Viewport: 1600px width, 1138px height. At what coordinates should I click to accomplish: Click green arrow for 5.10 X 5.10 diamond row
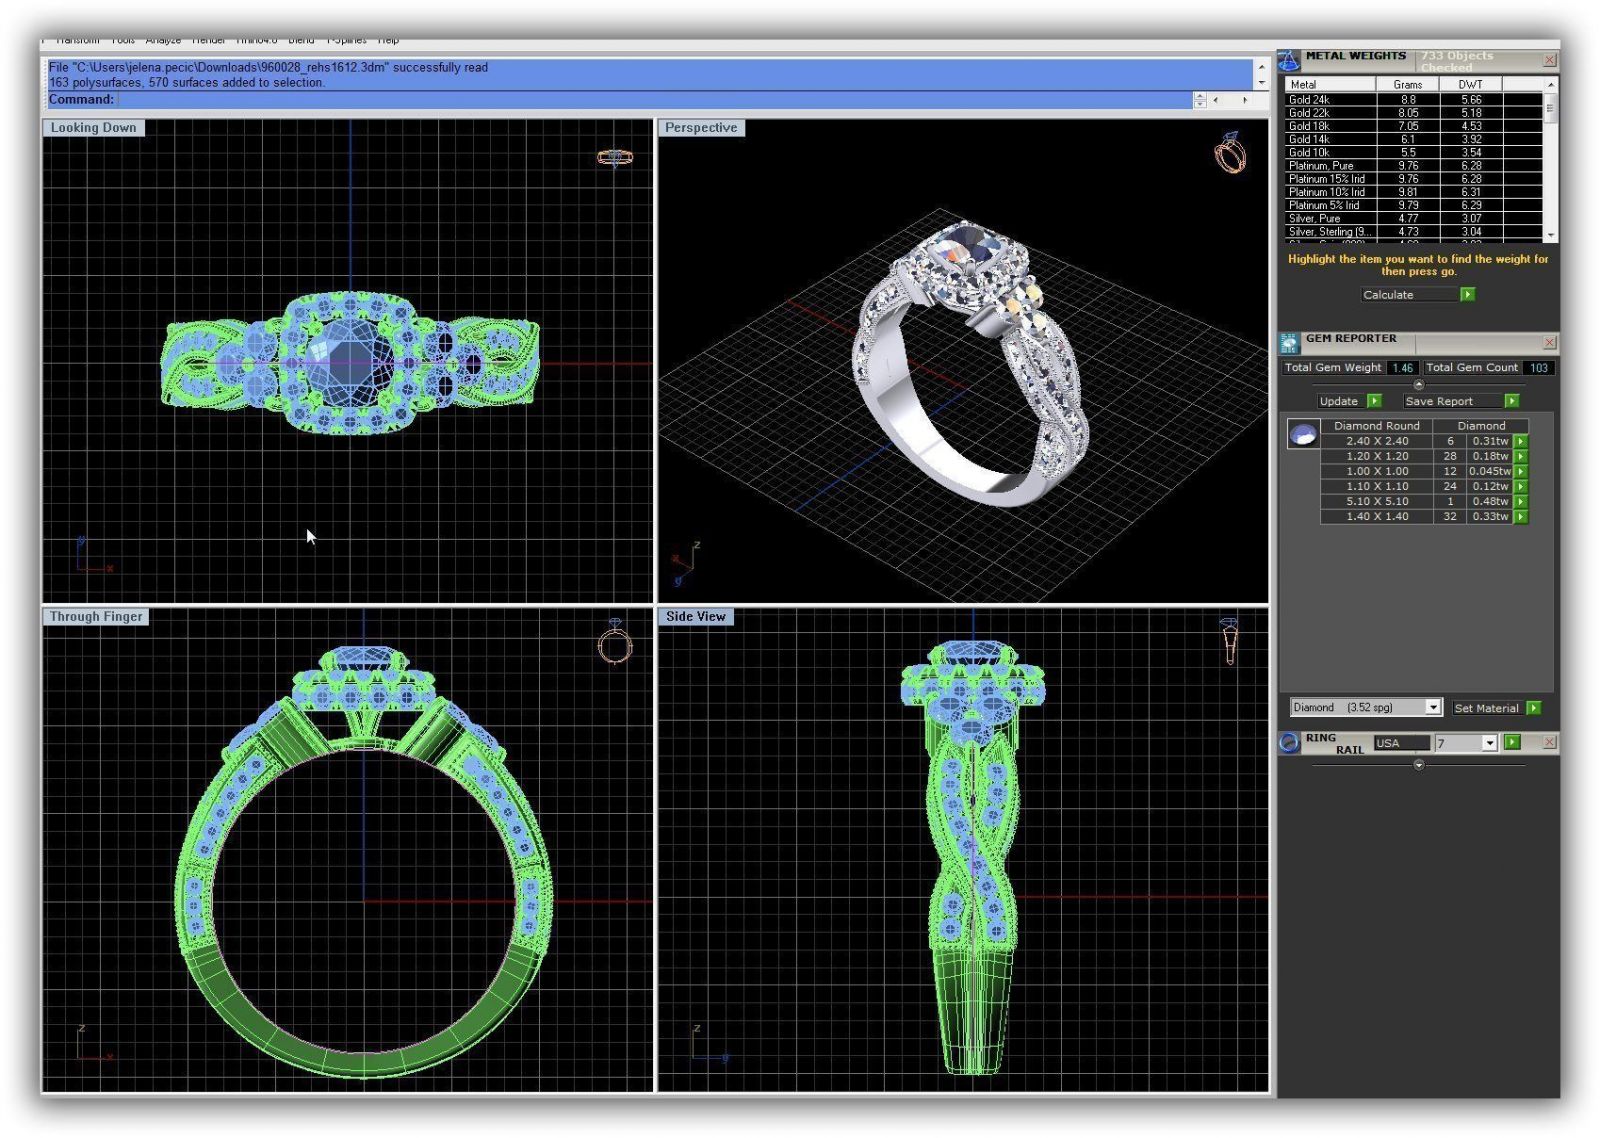(1521, 502)
